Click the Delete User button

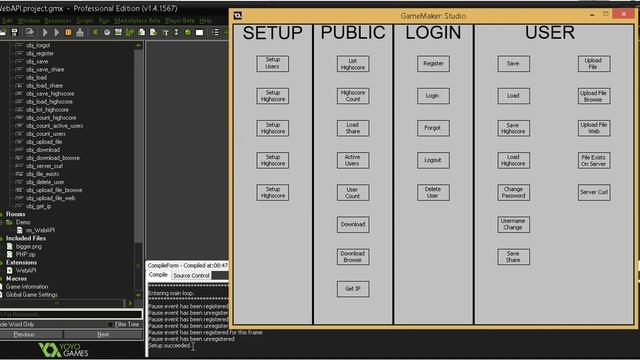tap(433, 192)
